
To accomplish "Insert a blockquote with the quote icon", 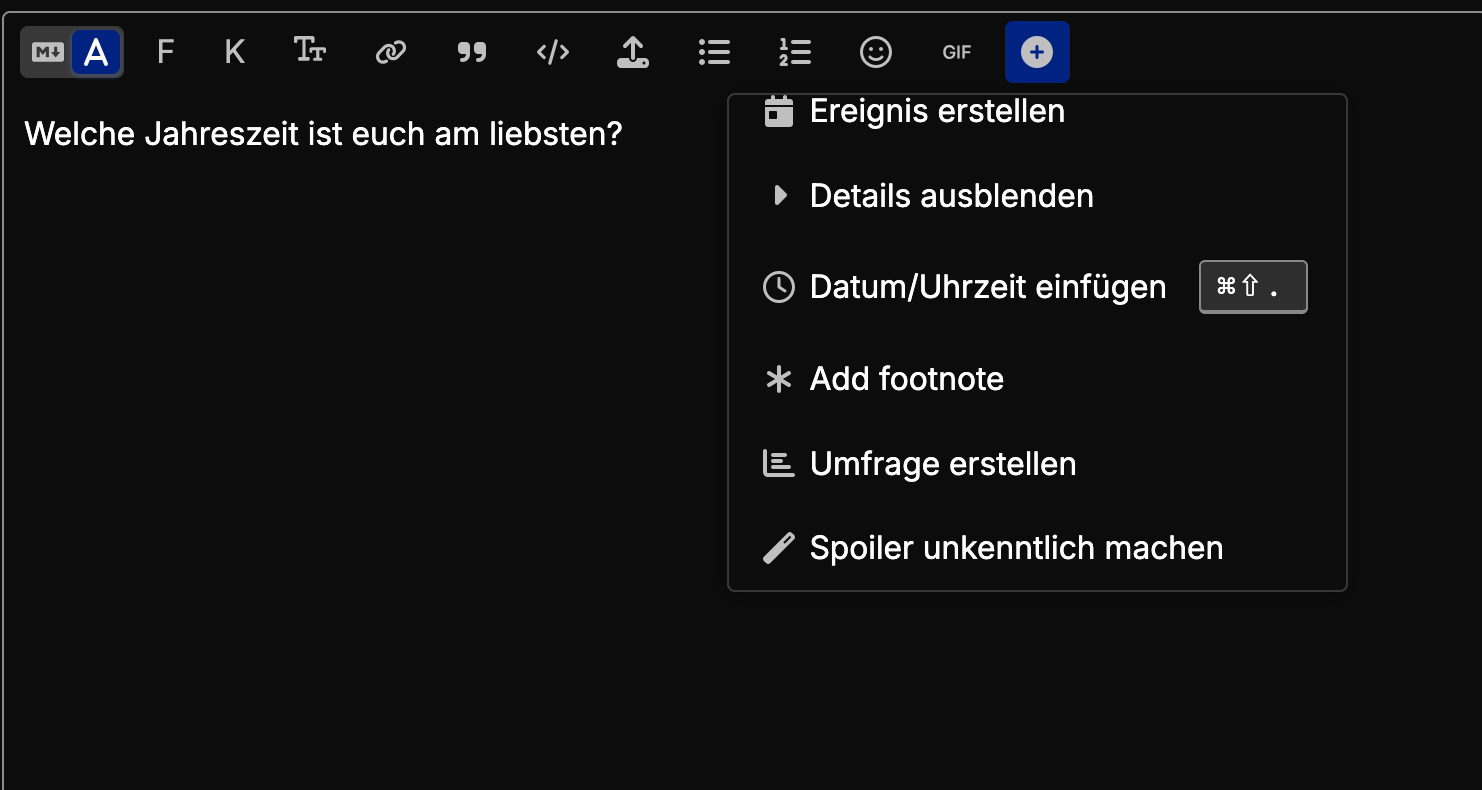I will point(471,52).
